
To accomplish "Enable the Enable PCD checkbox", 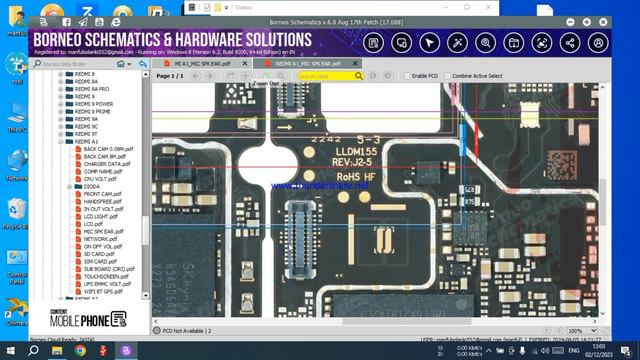I will [x=407, y=76].
